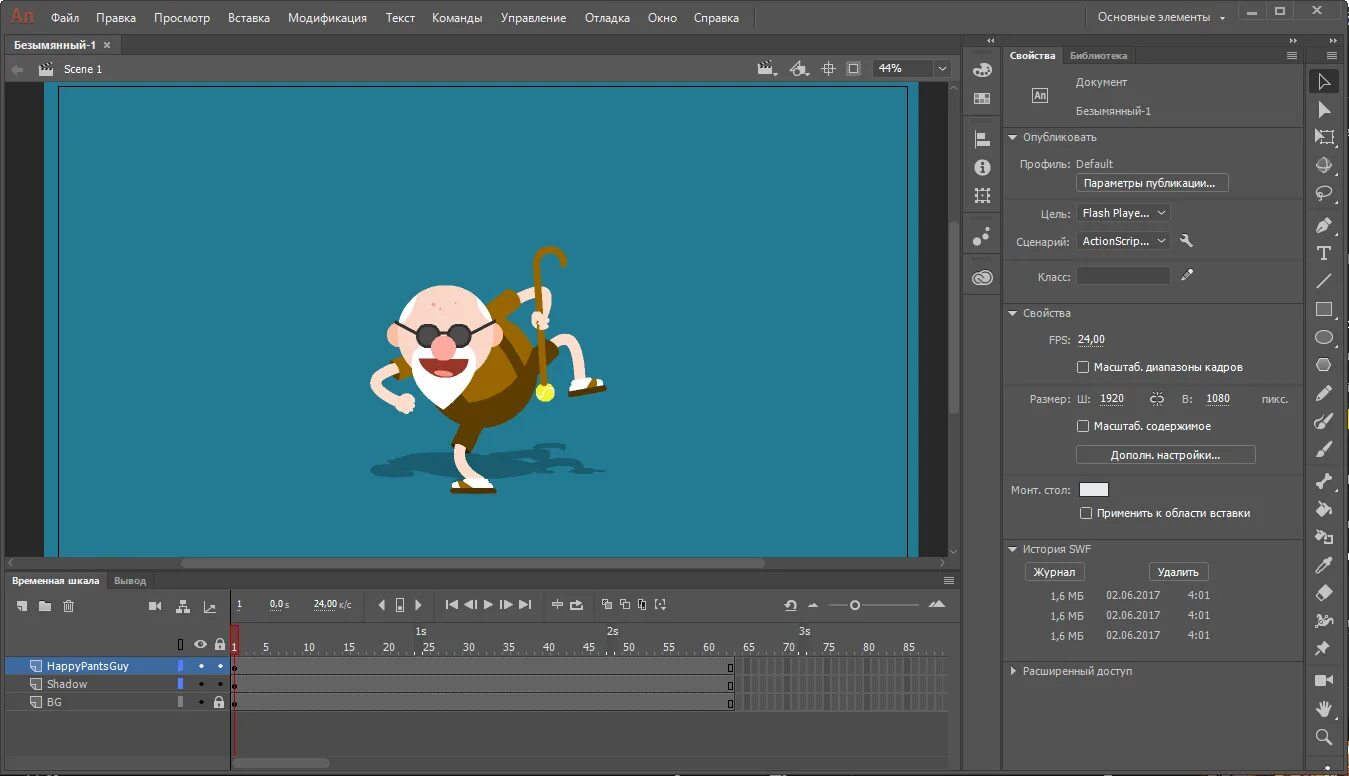
Task: Open the stage zoom 44% dropdown
Action: (941, 69)
